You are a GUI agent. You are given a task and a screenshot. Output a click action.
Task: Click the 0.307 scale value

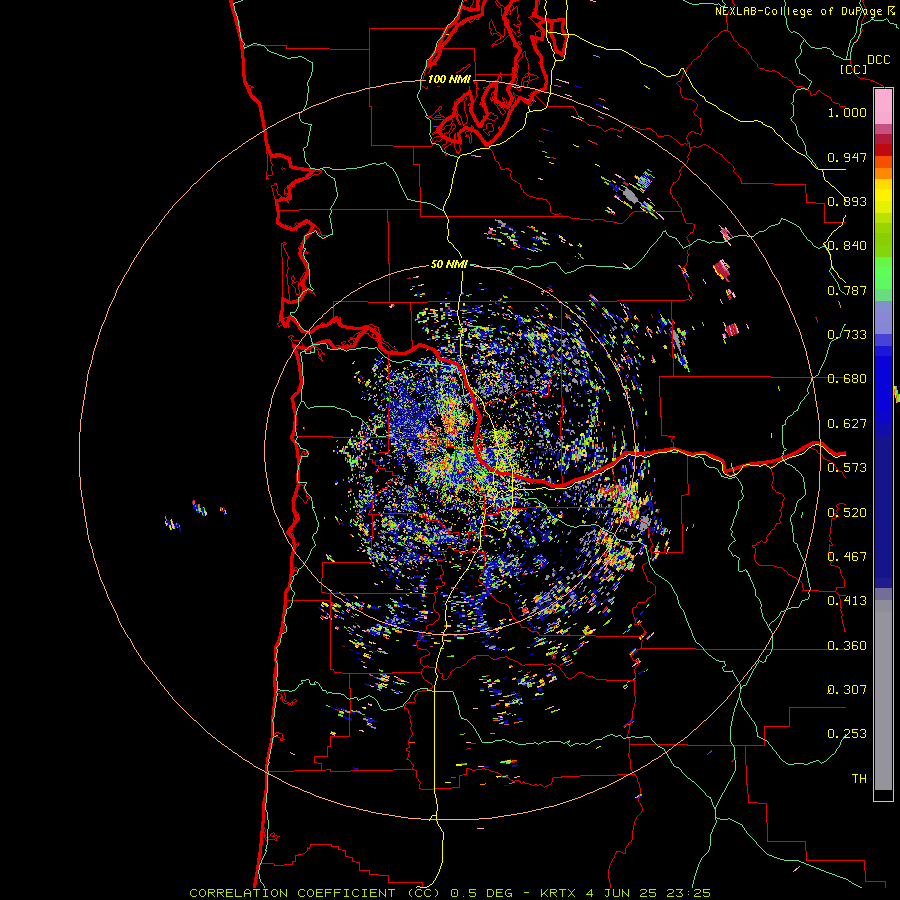click(847, 689)
